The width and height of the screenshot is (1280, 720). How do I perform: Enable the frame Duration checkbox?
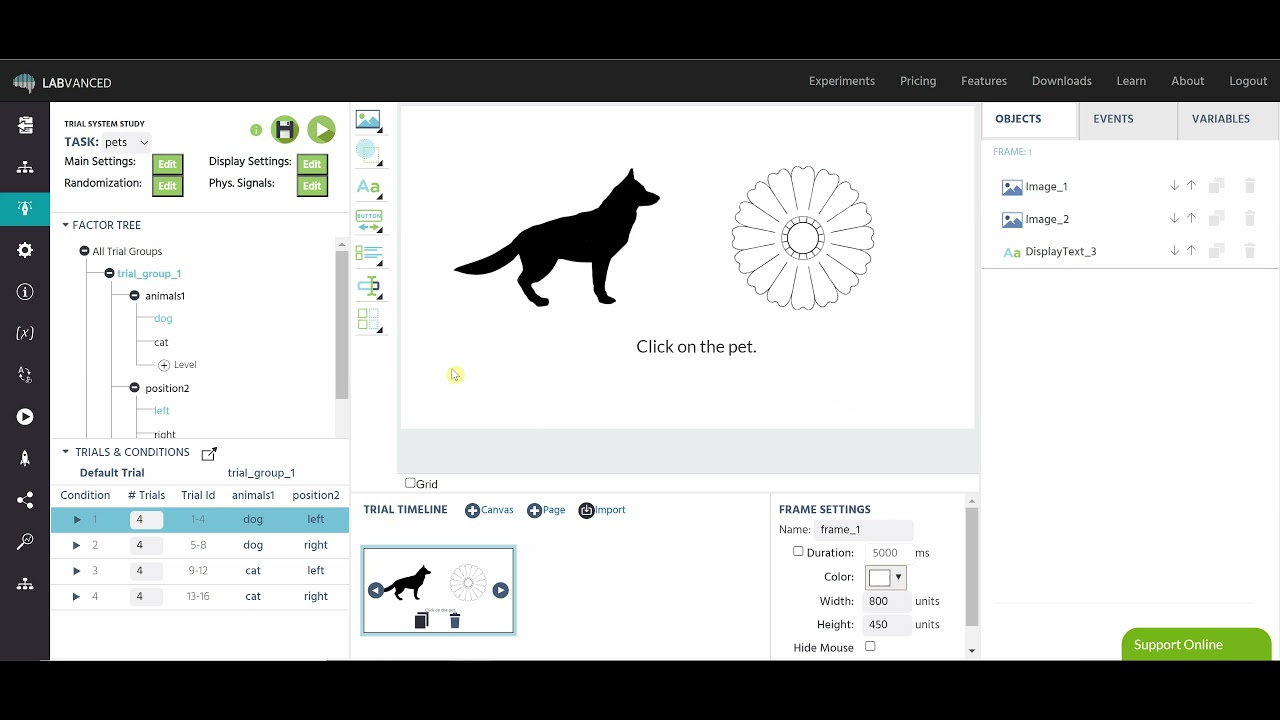798,551
